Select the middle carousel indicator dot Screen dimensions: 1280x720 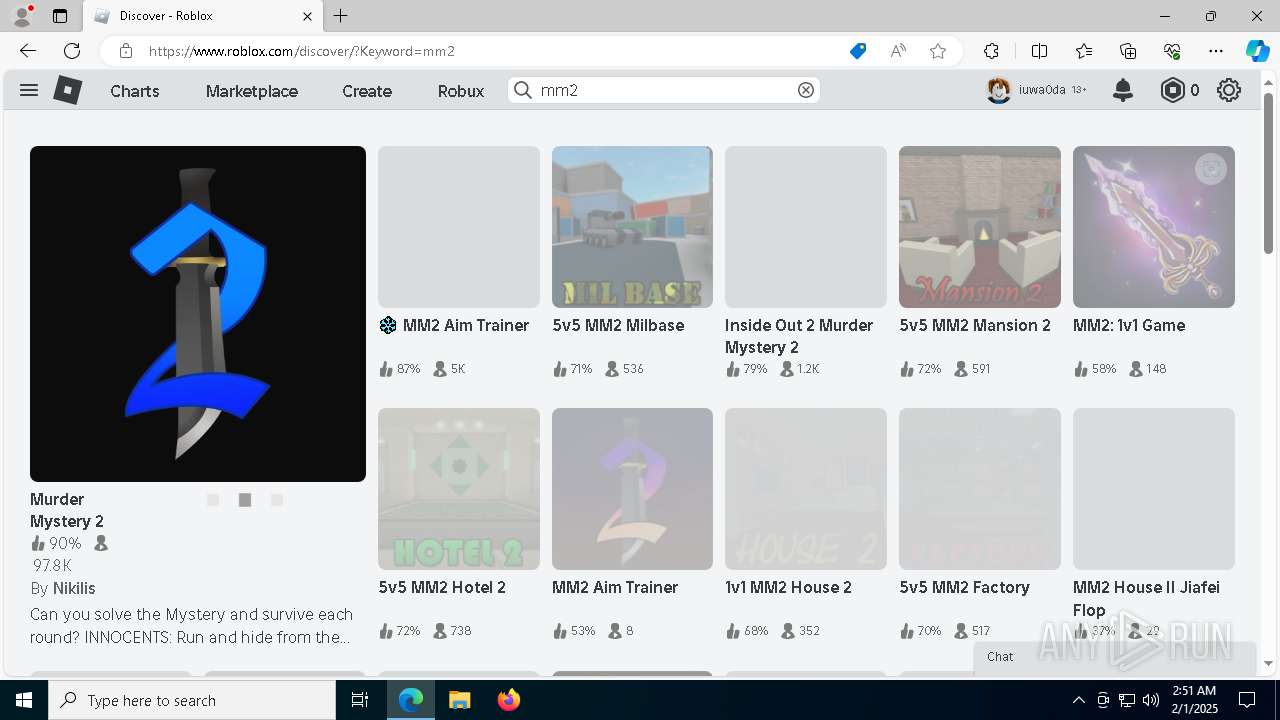245,500
